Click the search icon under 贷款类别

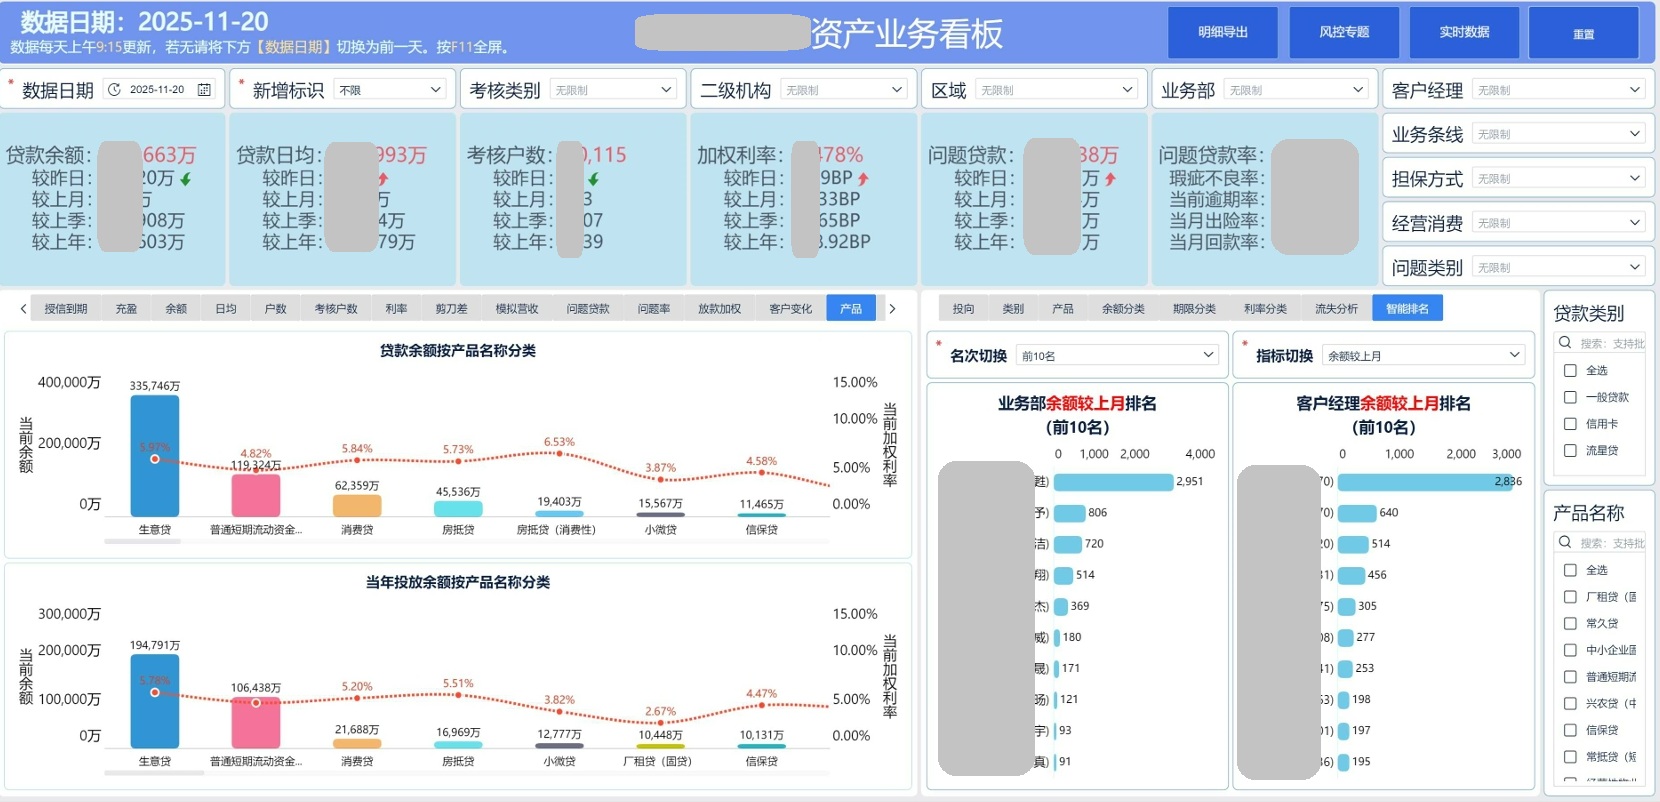[x=1565, y=343]
